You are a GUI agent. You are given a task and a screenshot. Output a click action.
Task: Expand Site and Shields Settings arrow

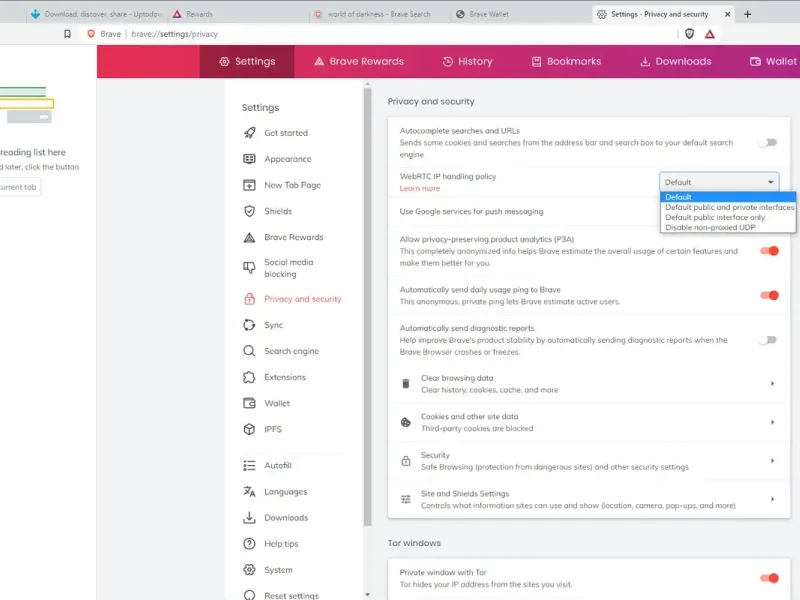click(772, 499)
